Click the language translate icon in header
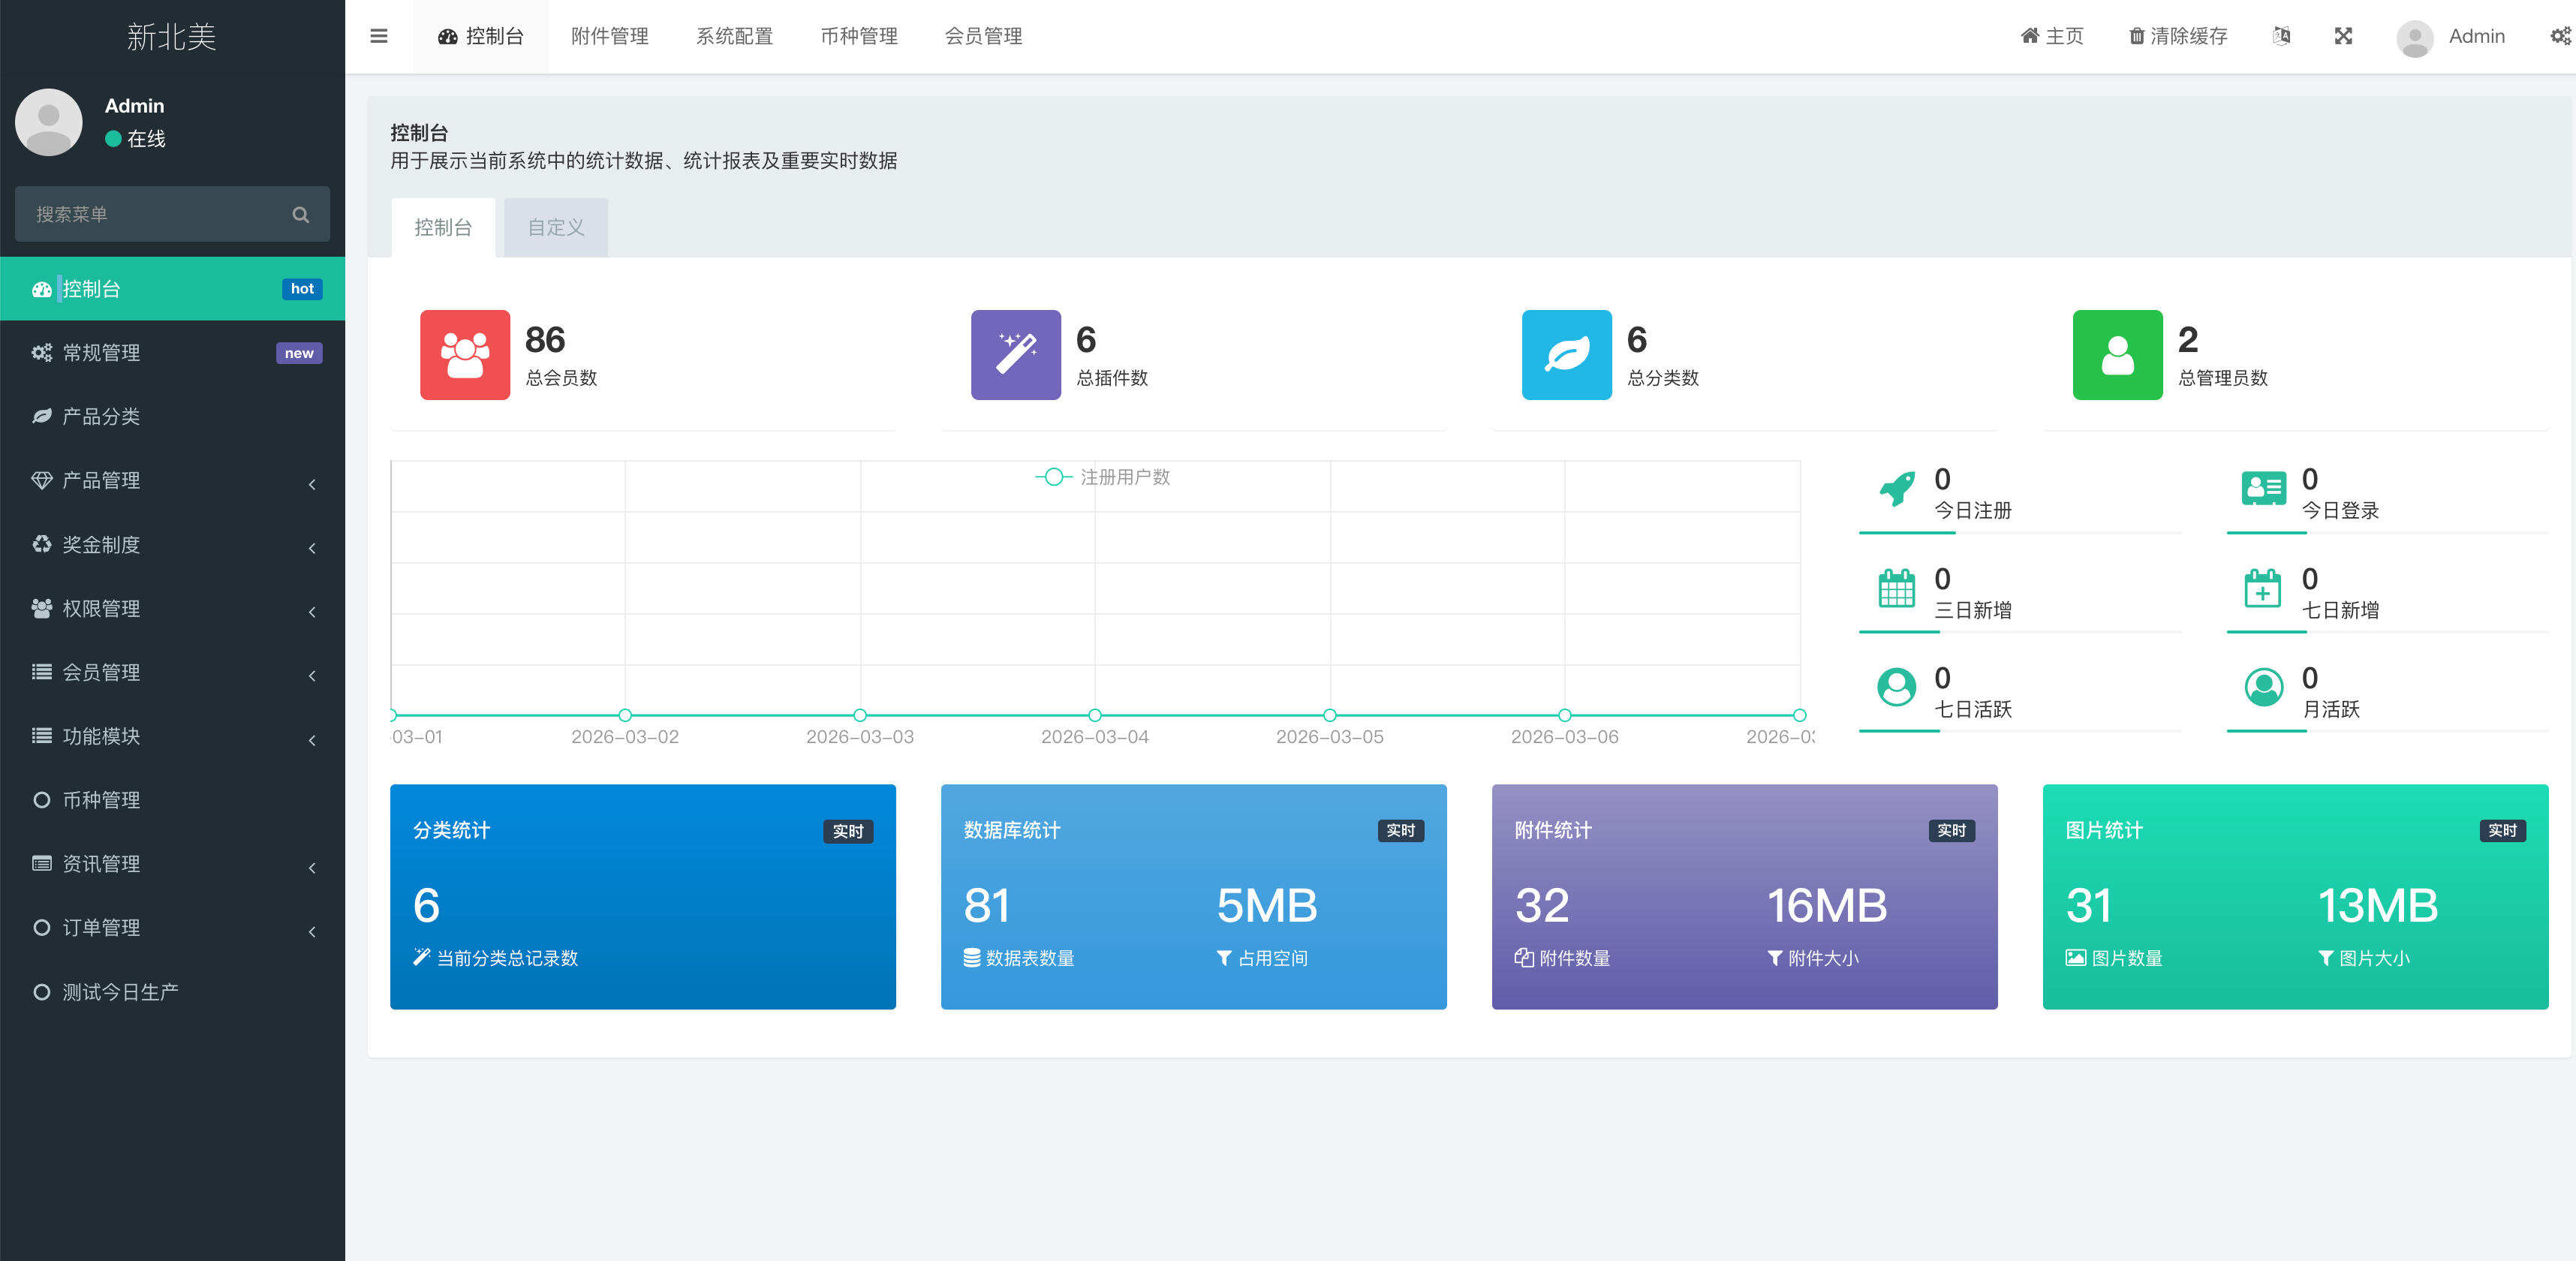Image resolution: width=2576 pixels, height=1261 pixels. click(2281, 36)
